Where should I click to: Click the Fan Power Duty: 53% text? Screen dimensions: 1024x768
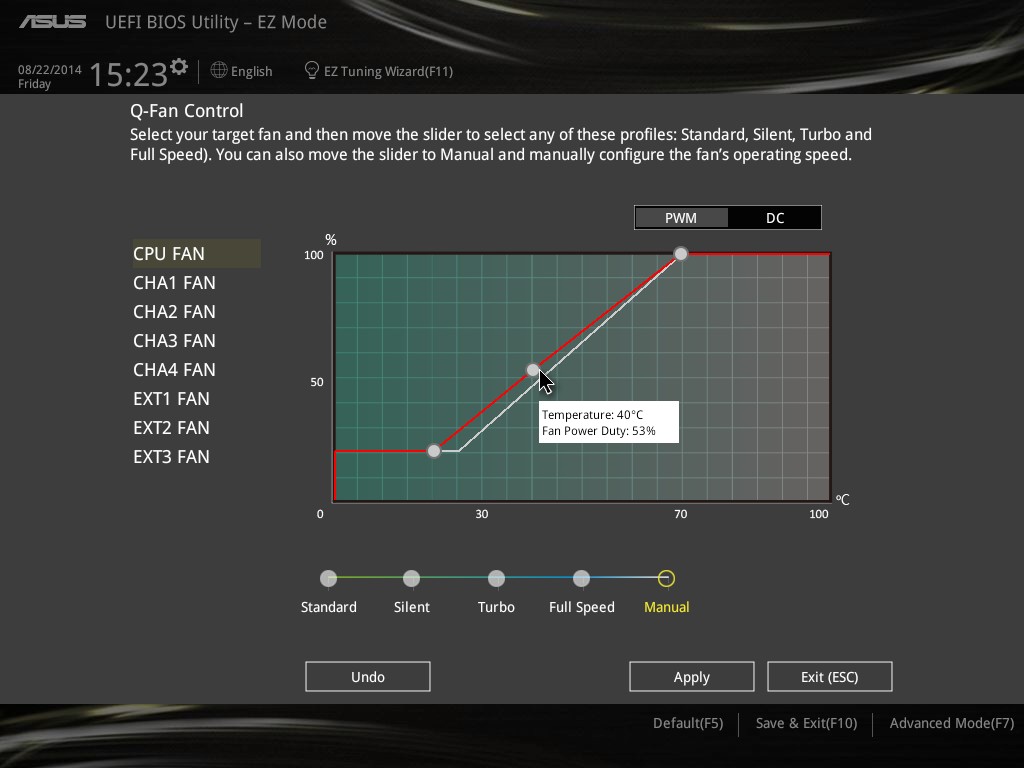click(x=599, y=431)
